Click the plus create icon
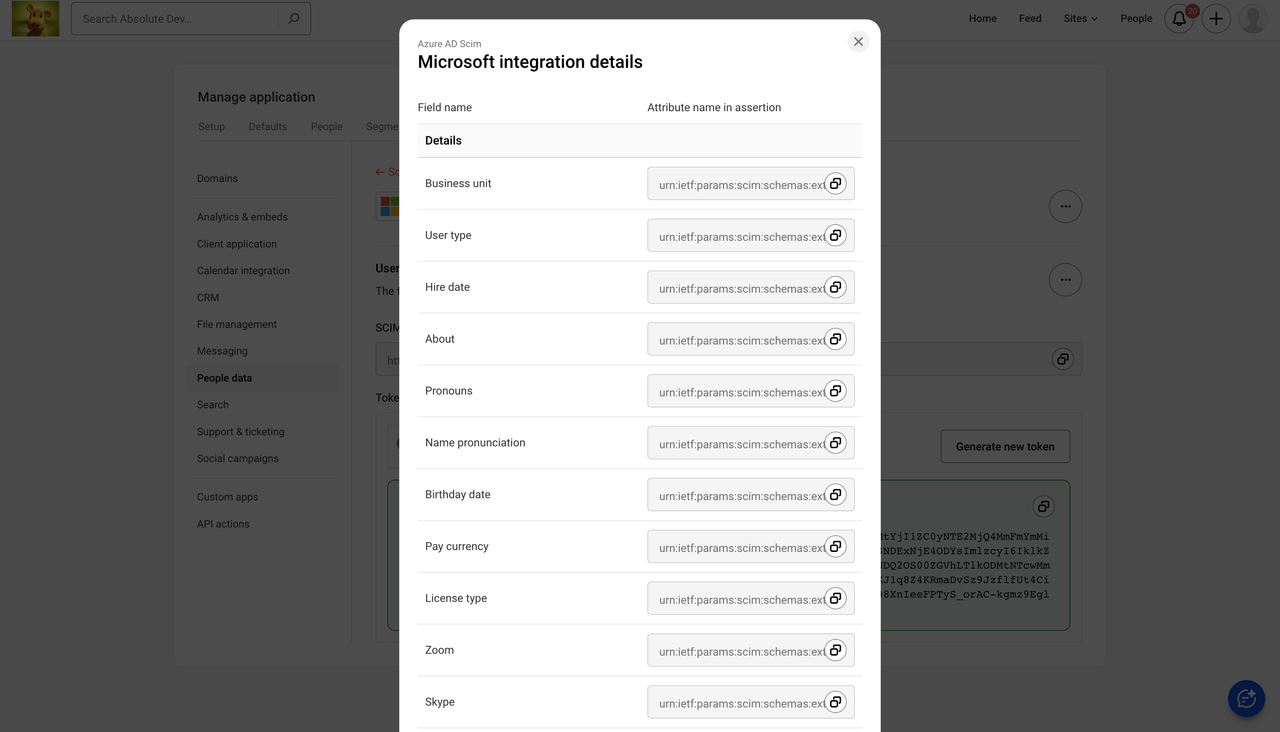This screenshot has width=1280, height=732. [x=1216, y=18]
